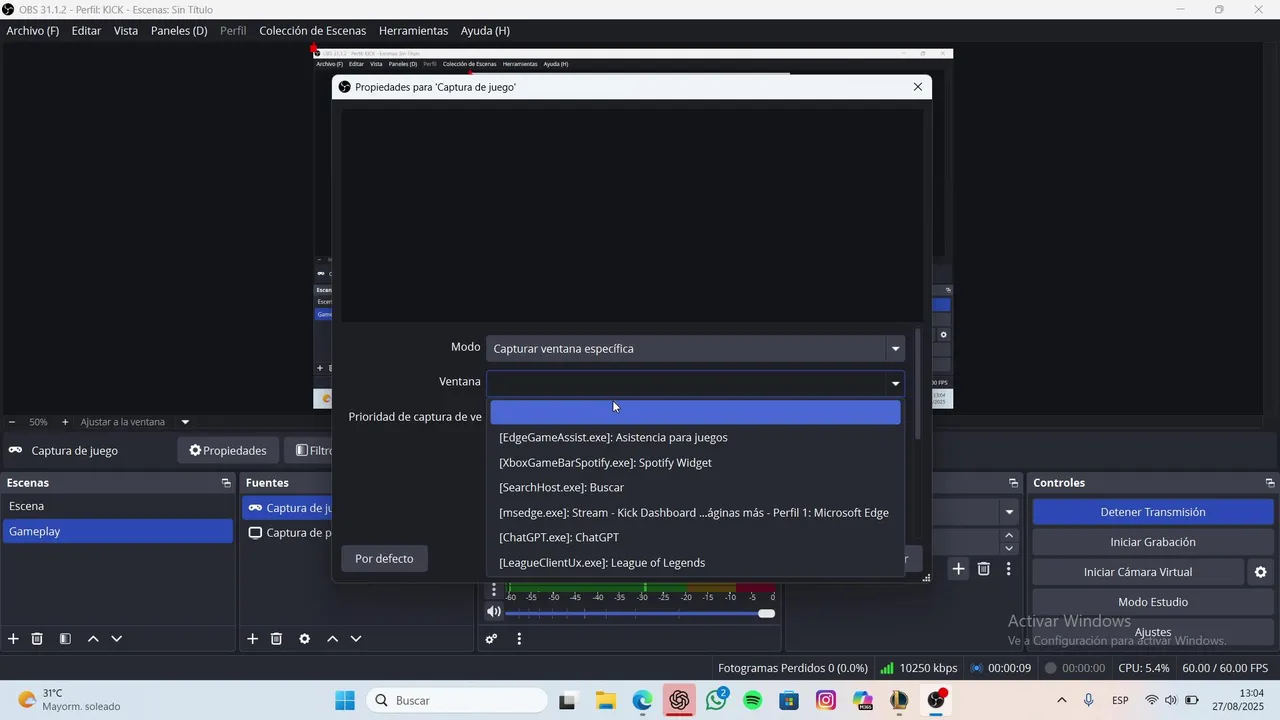Expand the Ajustar a la ventana dropdown

tap(185, 422)
